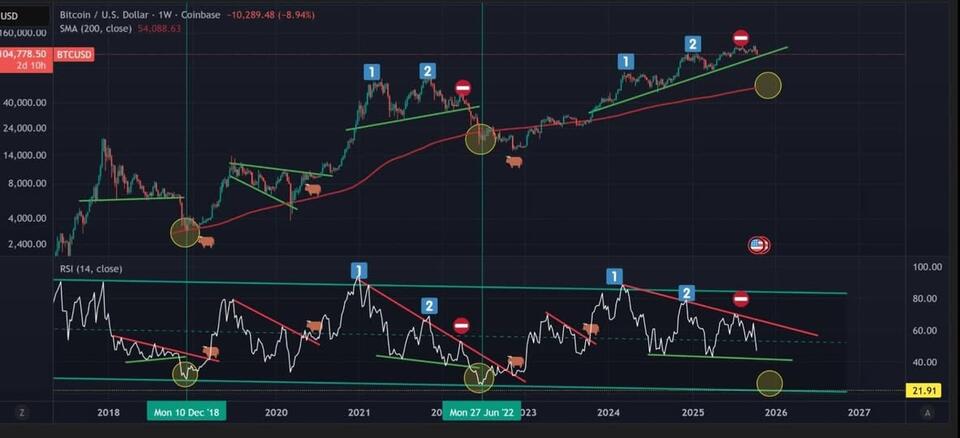960x438 pixels.
Task: Click the BTCUSD price line label
Action: click(x=74, y=55)
